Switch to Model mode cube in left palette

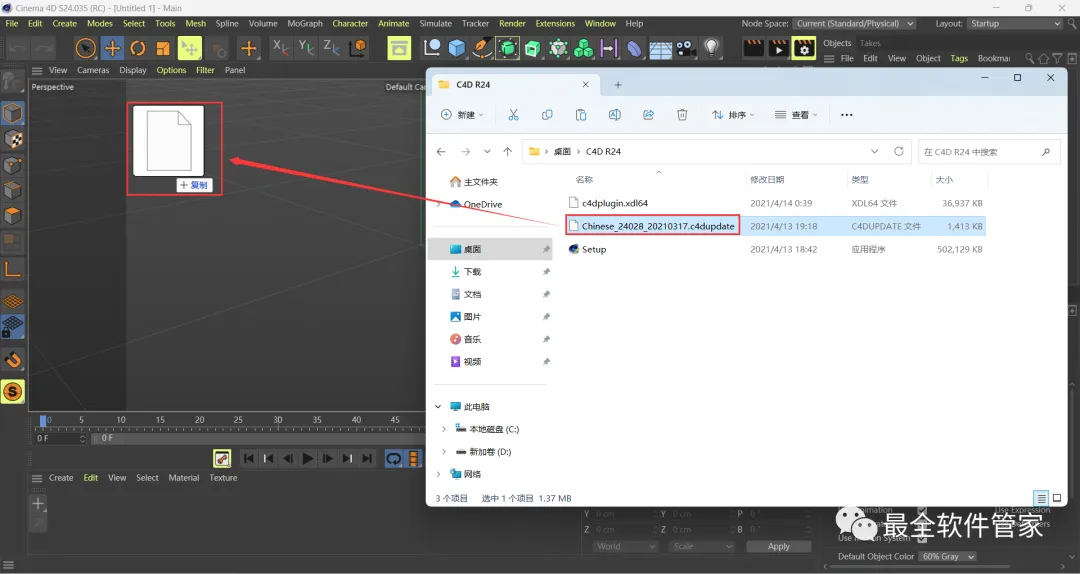[x=12, y=113]
